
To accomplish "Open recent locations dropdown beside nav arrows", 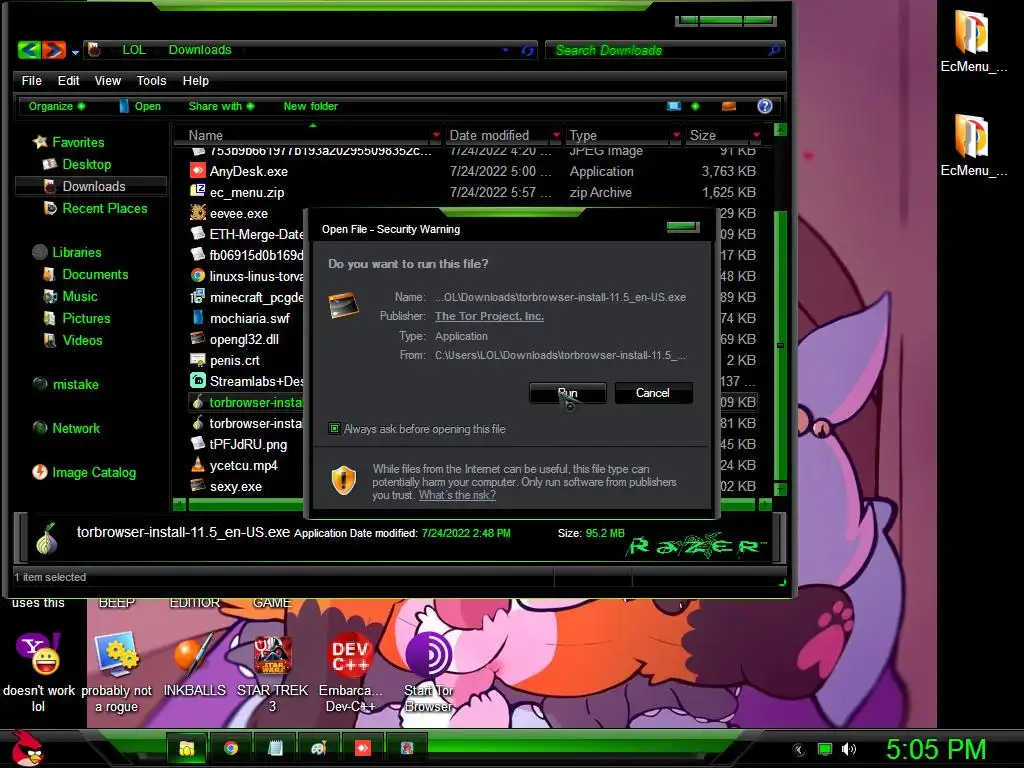I will point(75,52).
